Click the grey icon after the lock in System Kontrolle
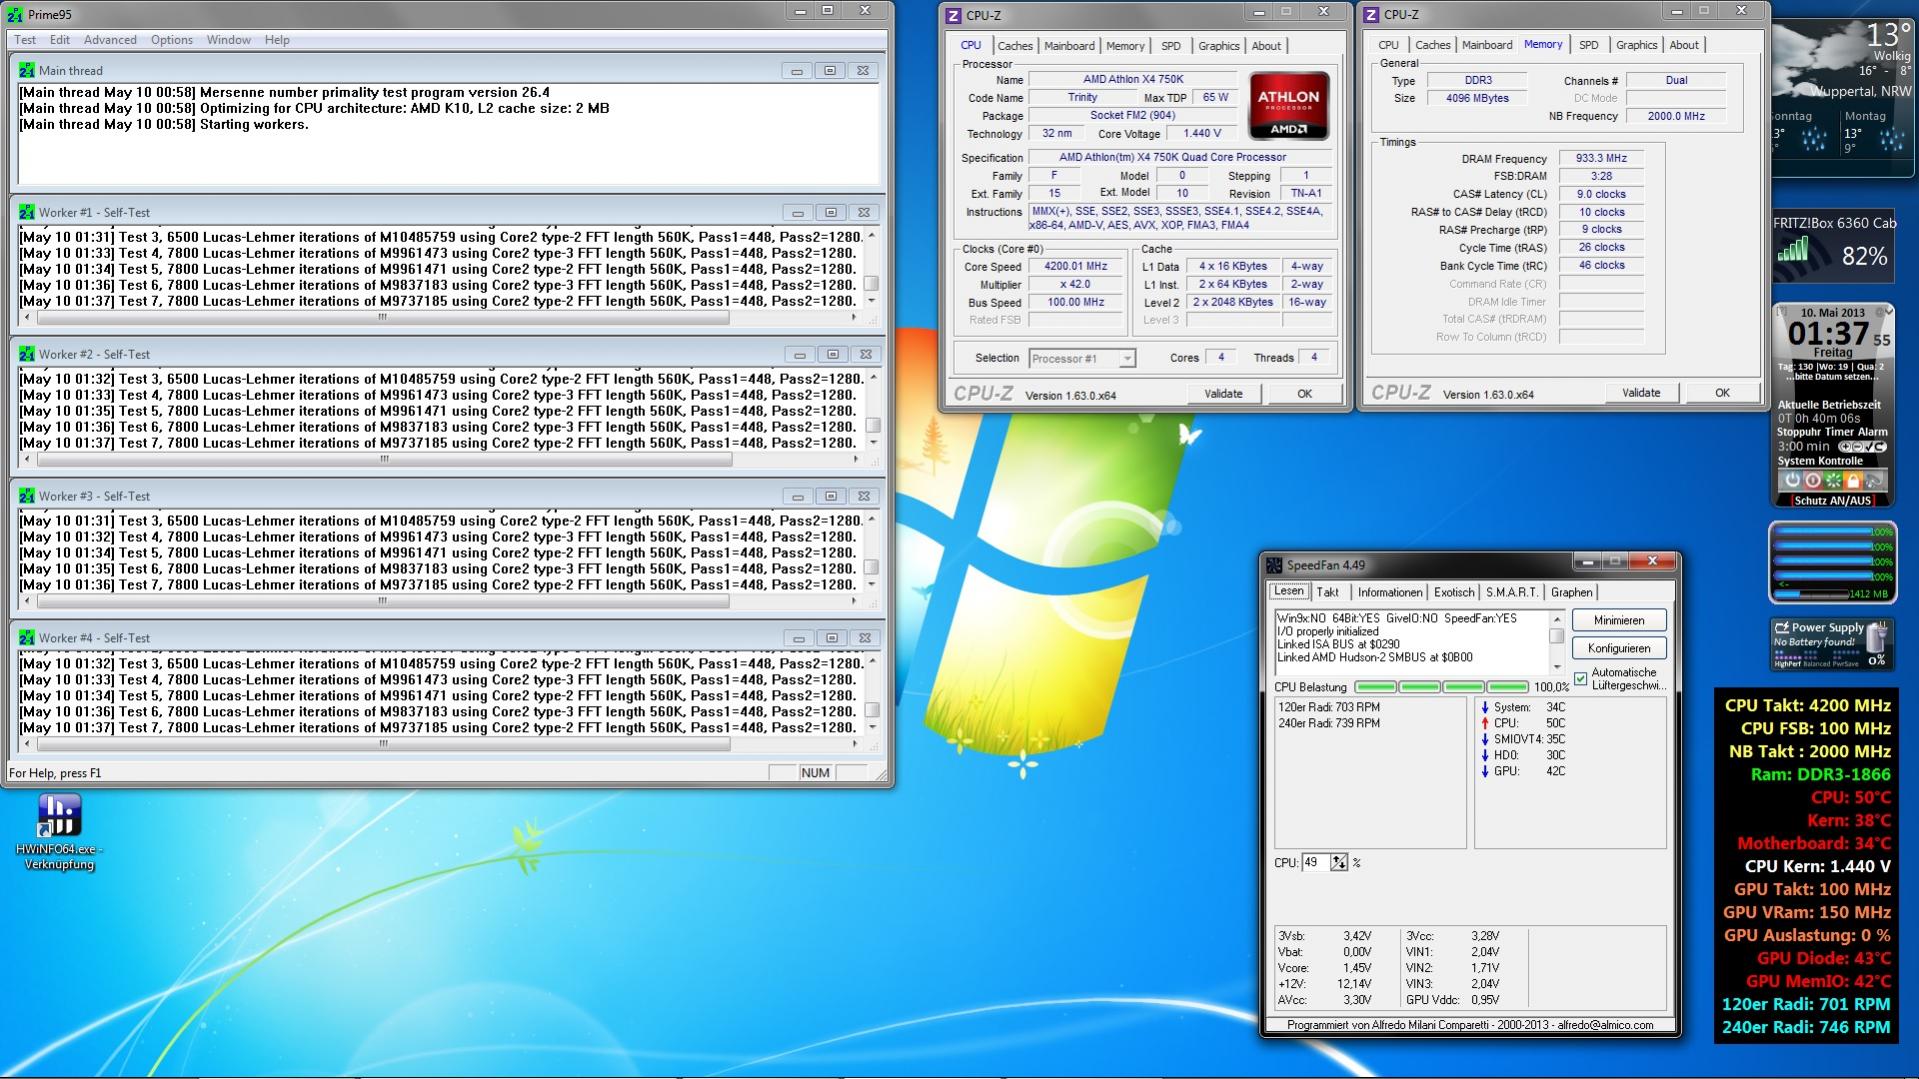1919x1079 pixels. (1874, 480)
